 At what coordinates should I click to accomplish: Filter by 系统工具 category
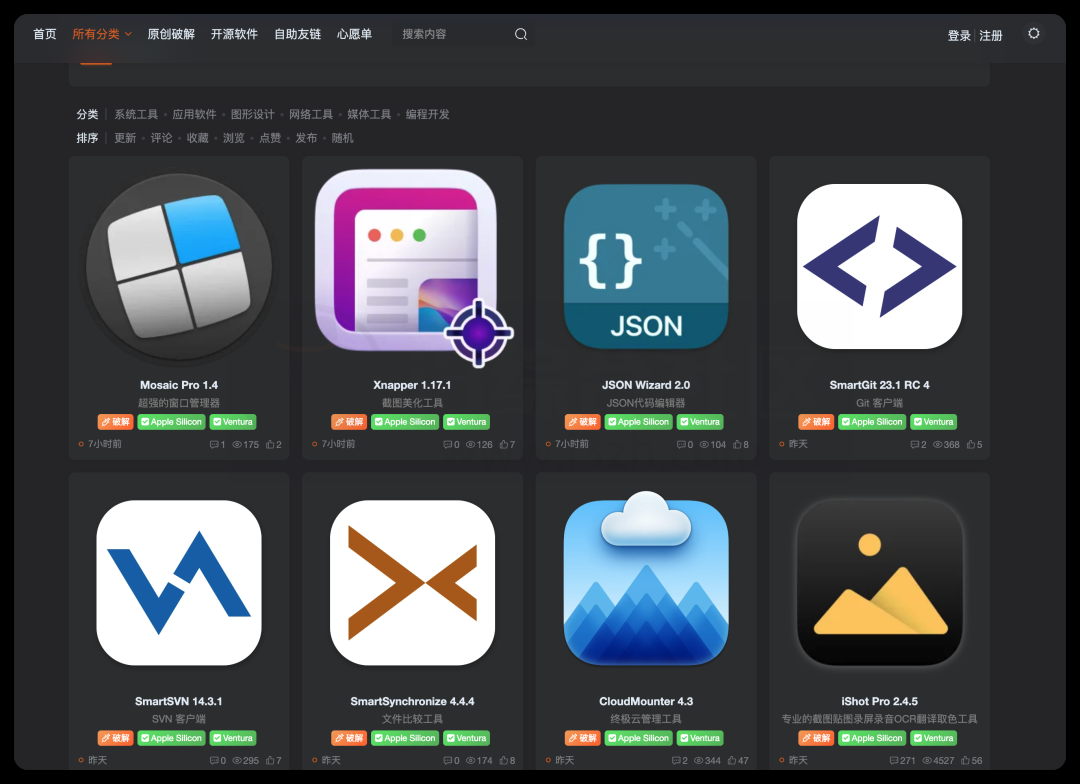pos(136,114)
